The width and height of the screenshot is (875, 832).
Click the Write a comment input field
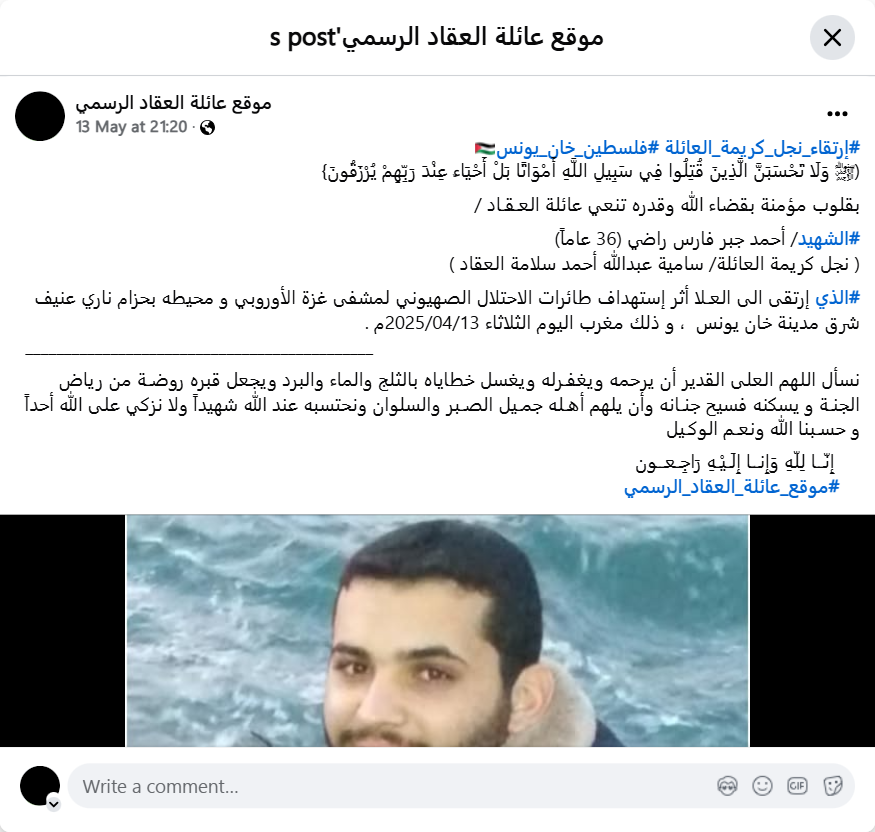[391, 786]
